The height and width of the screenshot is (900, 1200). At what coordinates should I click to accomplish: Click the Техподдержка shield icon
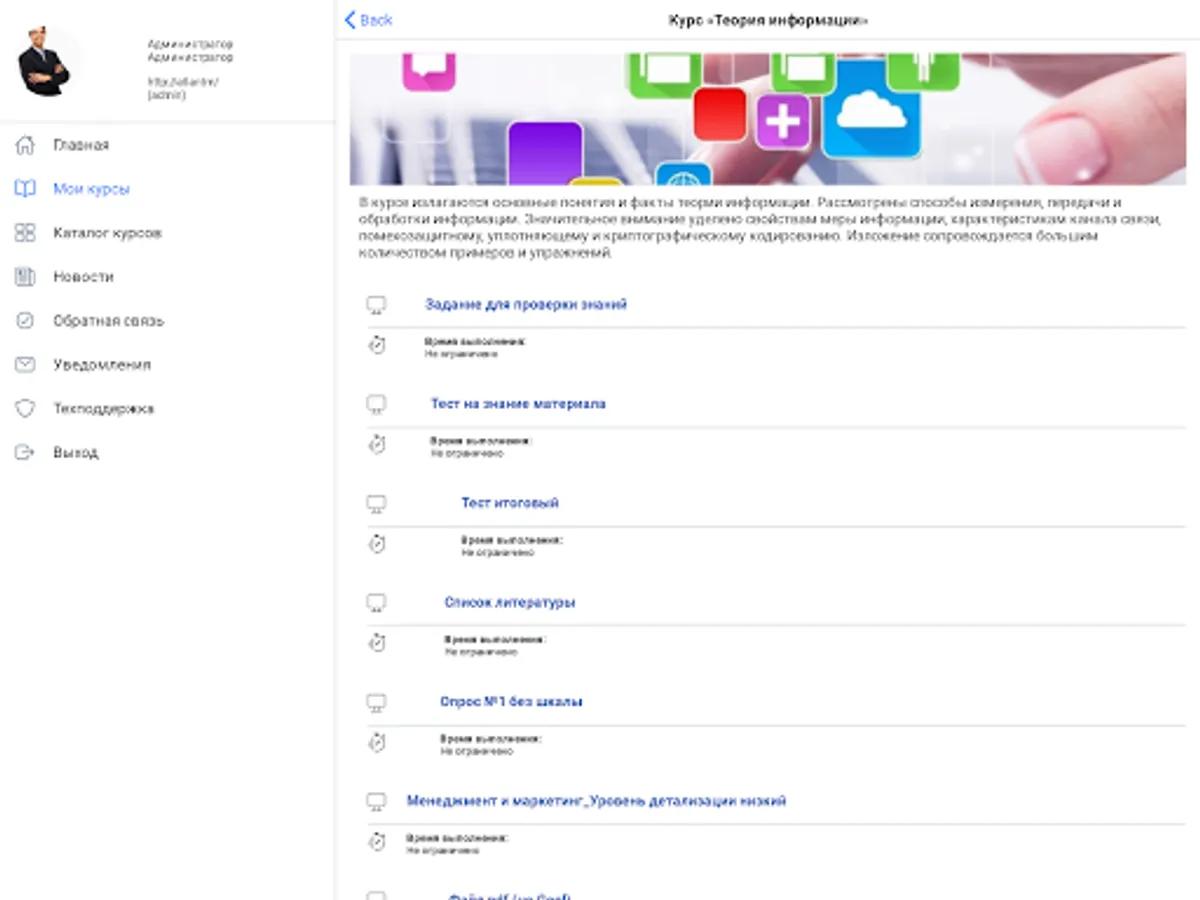click(x=25, y=409)
